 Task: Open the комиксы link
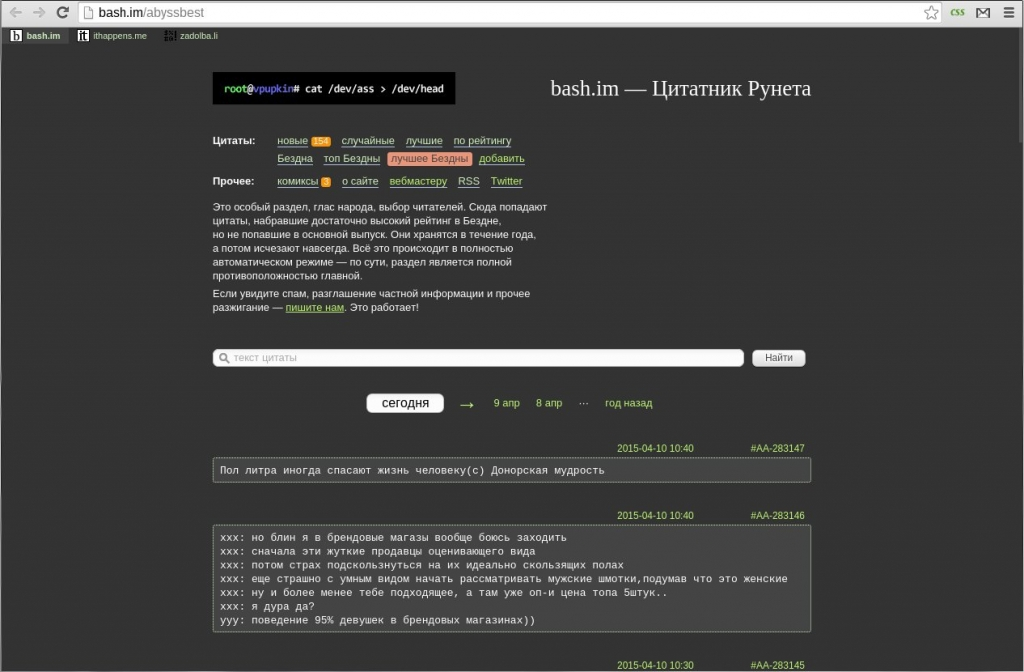coord(297,182)
